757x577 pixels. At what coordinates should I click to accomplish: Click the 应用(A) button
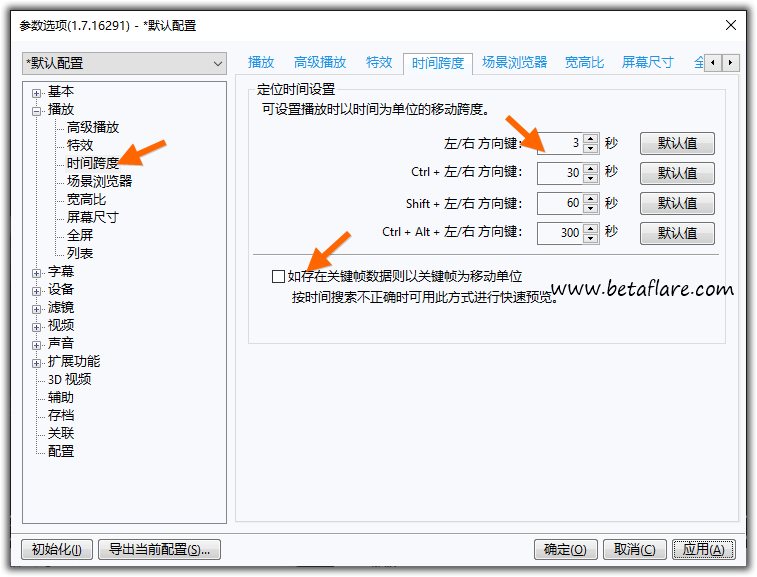point(704,549)
